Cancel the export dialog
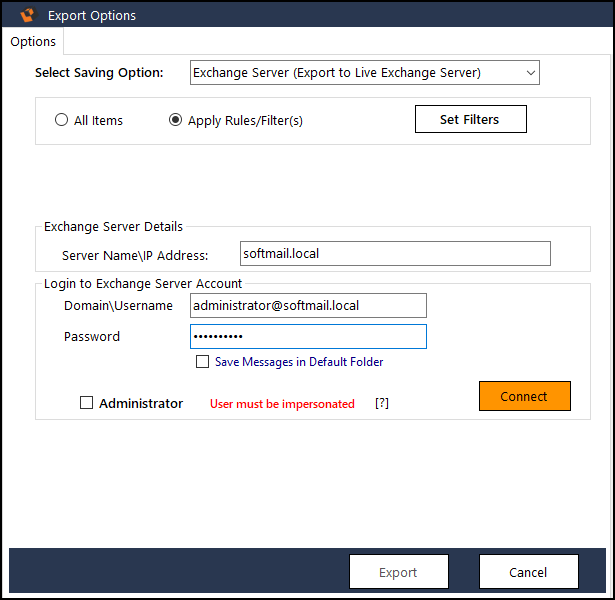 click(x=529, y=572)
